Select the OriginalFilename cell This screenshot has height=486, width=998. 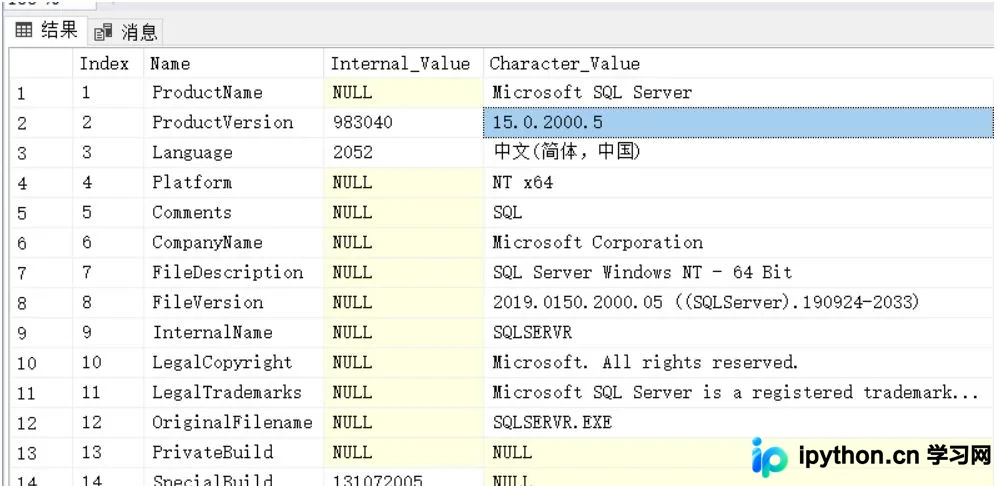[234, 422]
